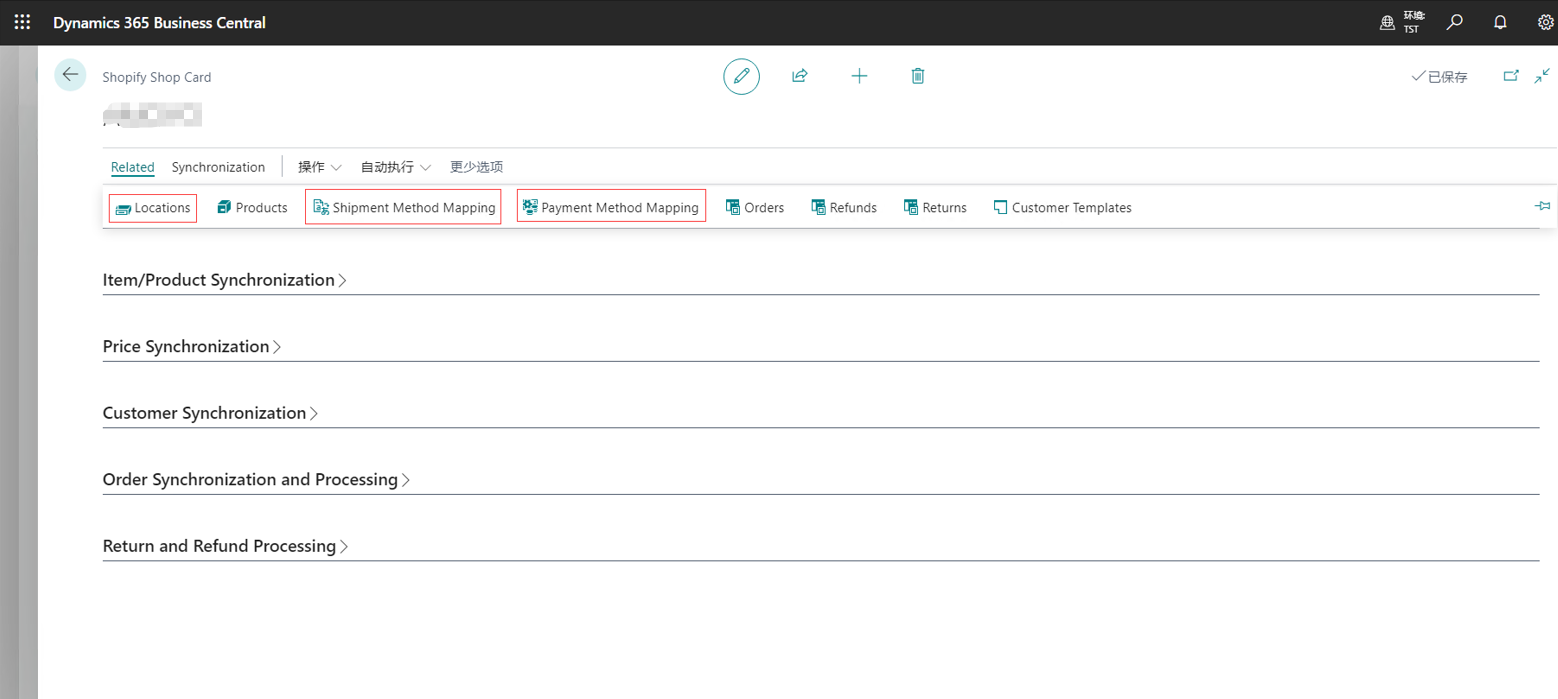The image size is (1558, 699).
Task: Pin the action bar
Action: [x=1542, y=206]
